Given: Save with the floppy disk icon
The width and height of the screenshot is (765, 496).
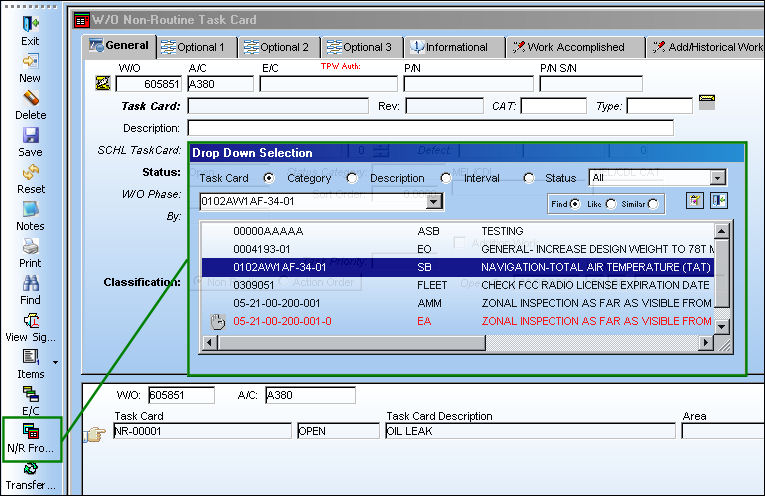Looking at the screenshot, I should coord(31,135).
